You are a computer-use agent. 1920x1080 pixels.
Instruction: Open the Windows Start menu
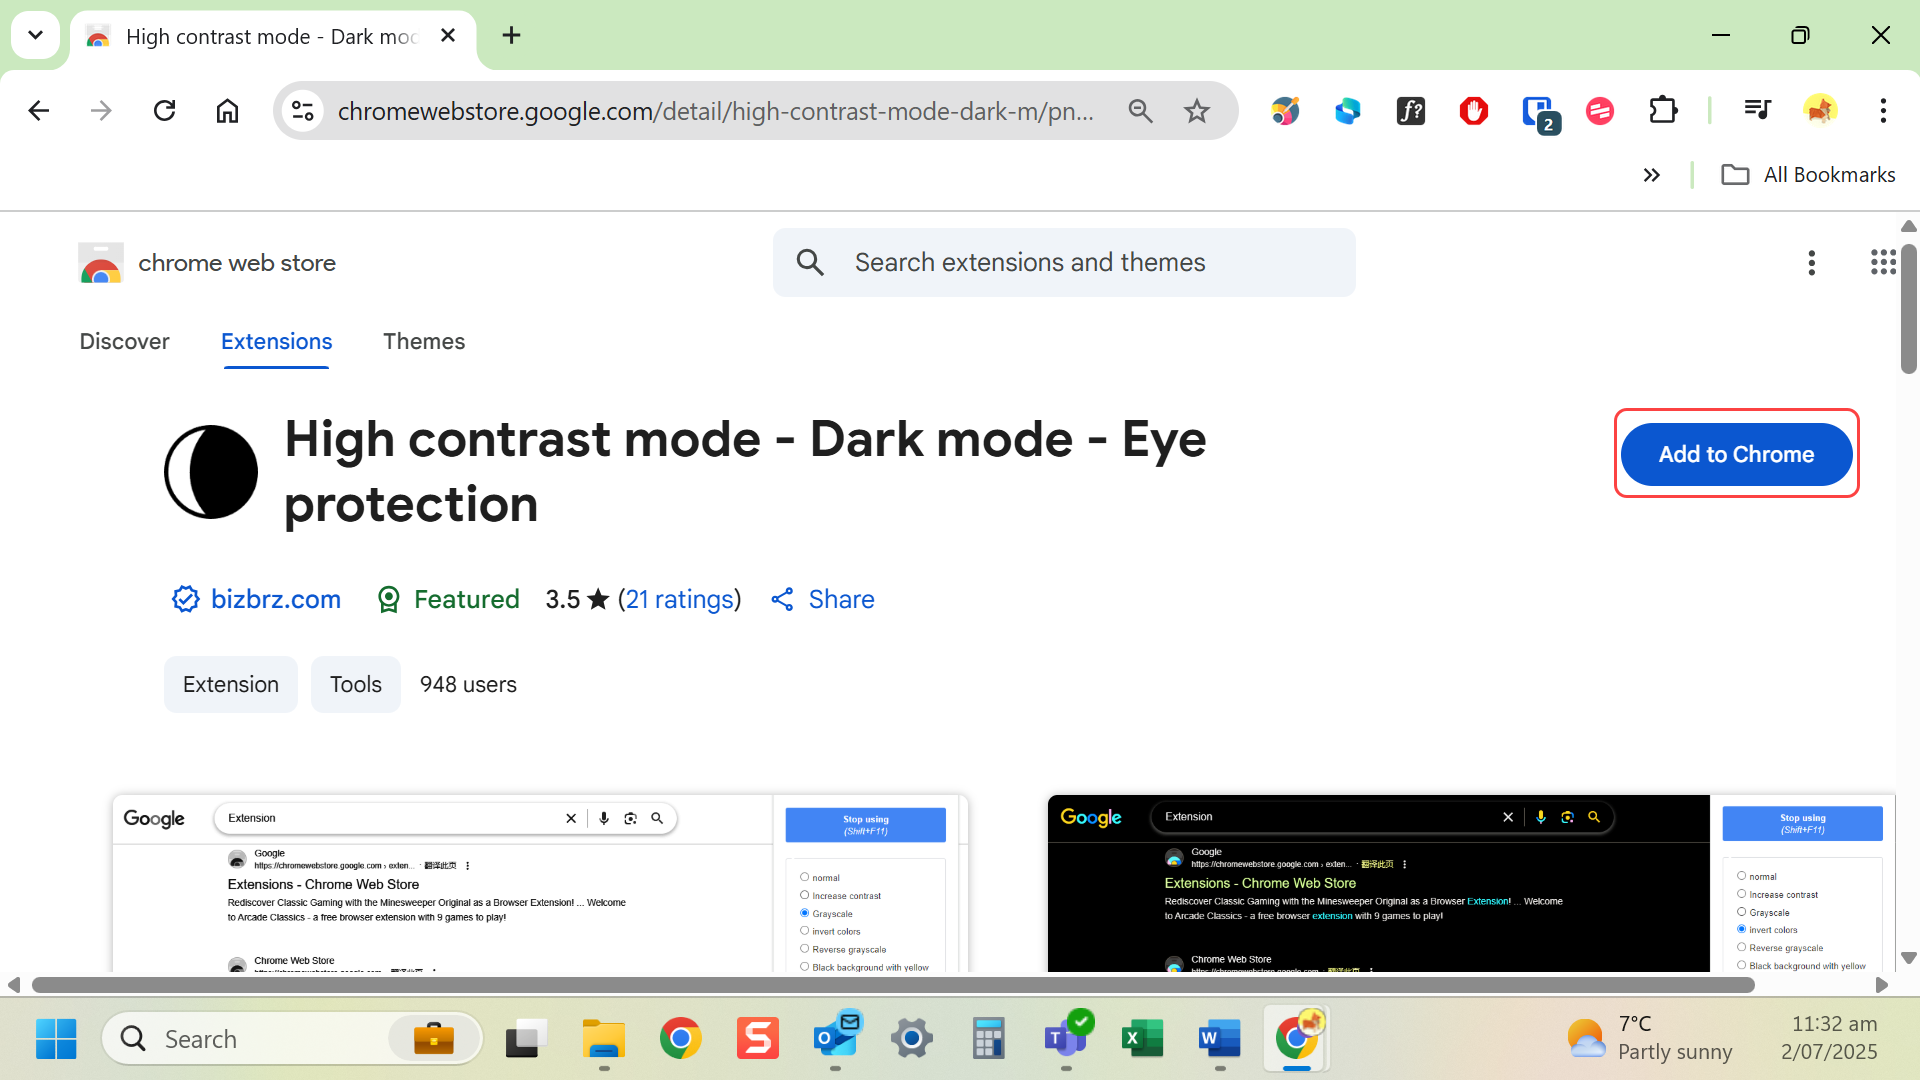click(x=56, y=1039)
